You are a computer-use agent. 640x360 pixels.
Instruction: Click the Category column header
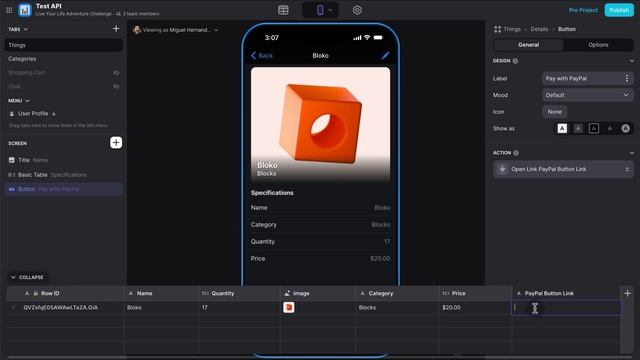coord(397,293)
